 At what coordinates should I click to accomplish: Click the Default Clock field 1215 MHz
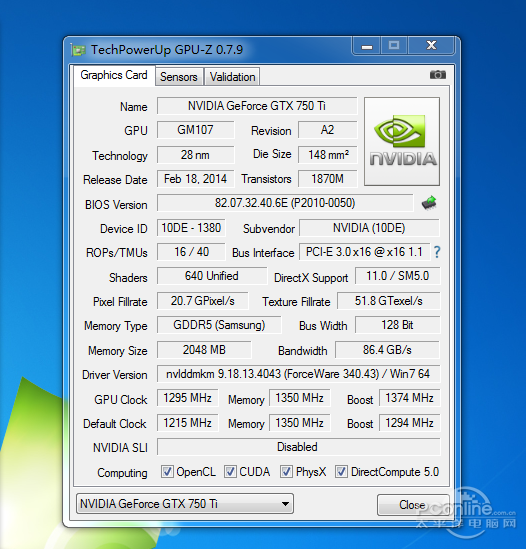click(x=188, y=423)
